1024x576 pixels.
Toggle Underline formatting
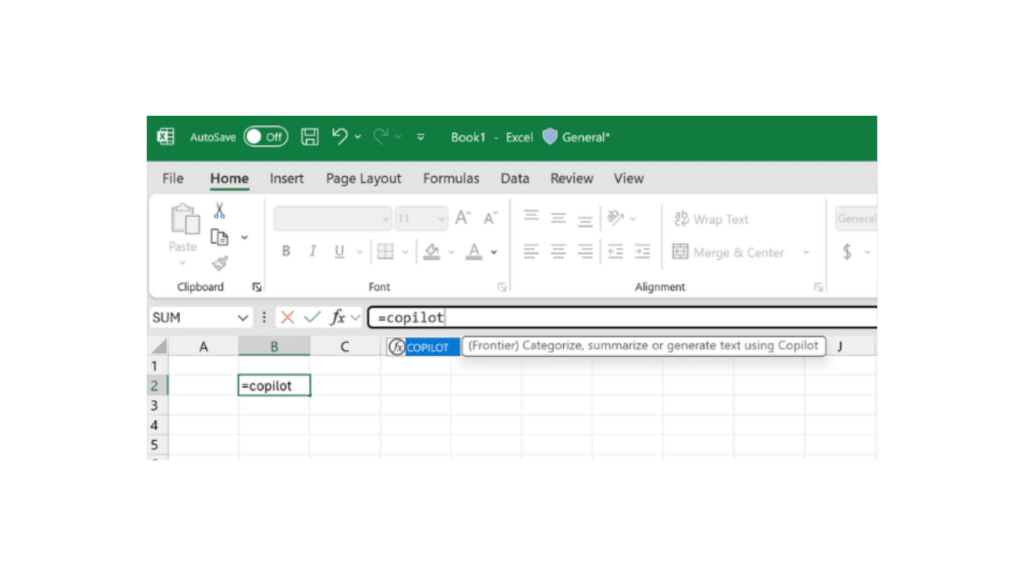[x=339, y=251]
